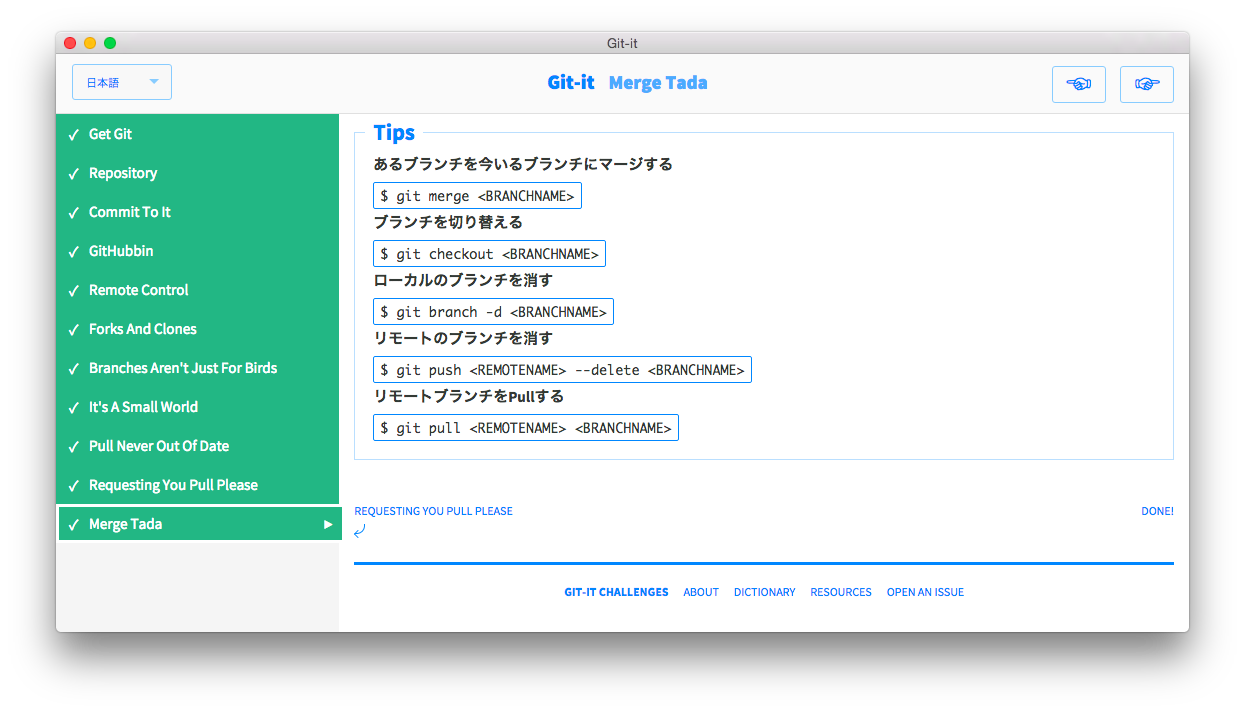Open the Repository challenge
The image size is (1245, 712).
point(199,173)
